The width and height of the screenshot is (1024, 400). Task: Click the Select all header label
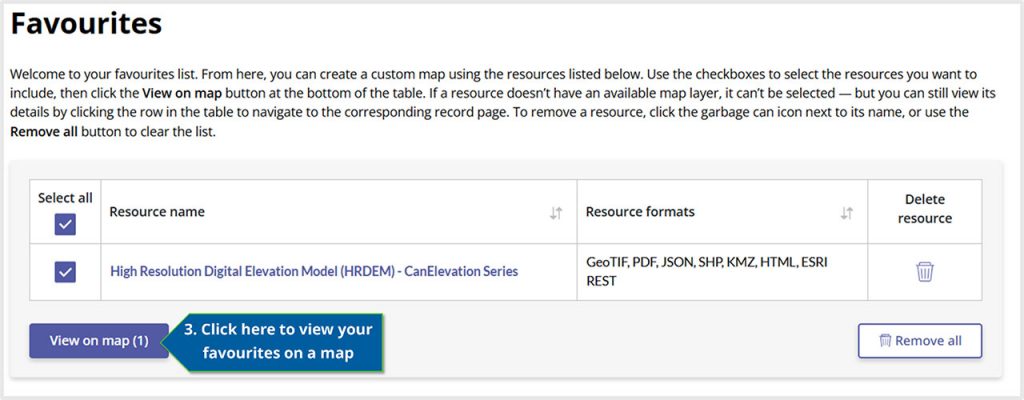point(65,198)
